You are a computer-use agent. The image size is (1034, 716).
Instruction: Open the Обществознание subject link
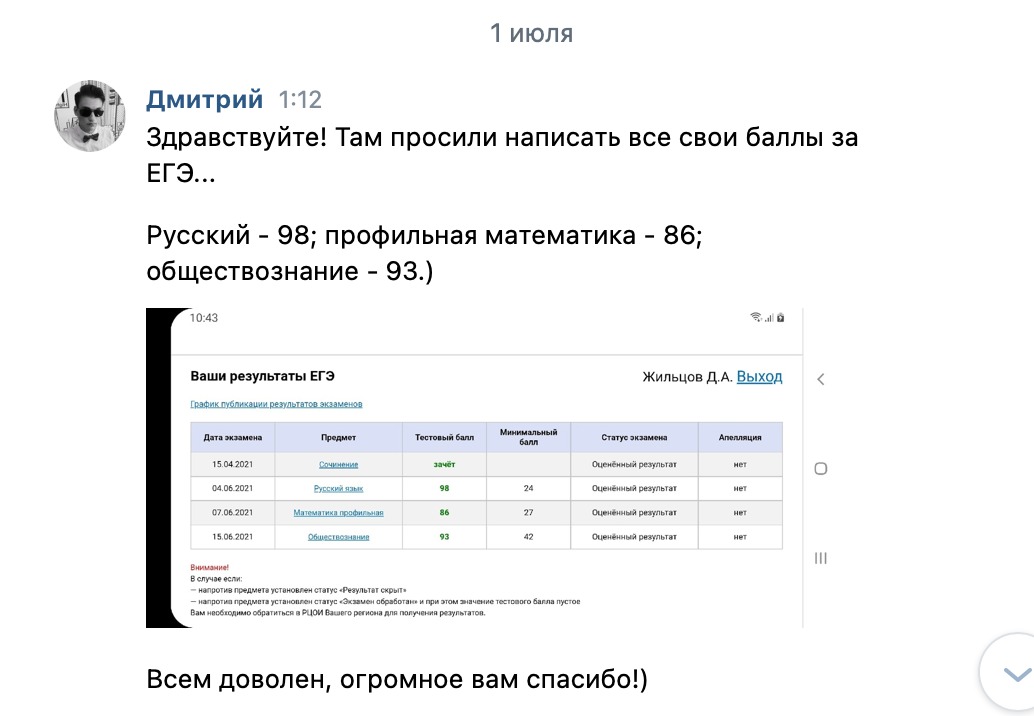[x=338, y=537]
